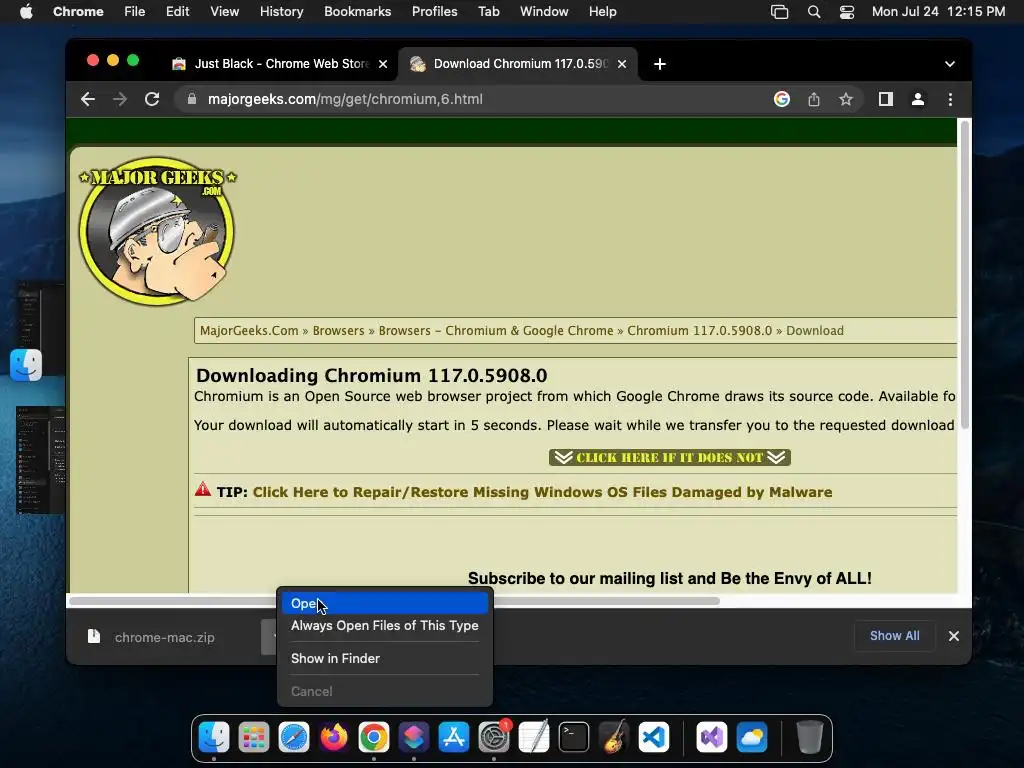
Task: Open Control Center in the menu bar
Action: tap(847, 12)
